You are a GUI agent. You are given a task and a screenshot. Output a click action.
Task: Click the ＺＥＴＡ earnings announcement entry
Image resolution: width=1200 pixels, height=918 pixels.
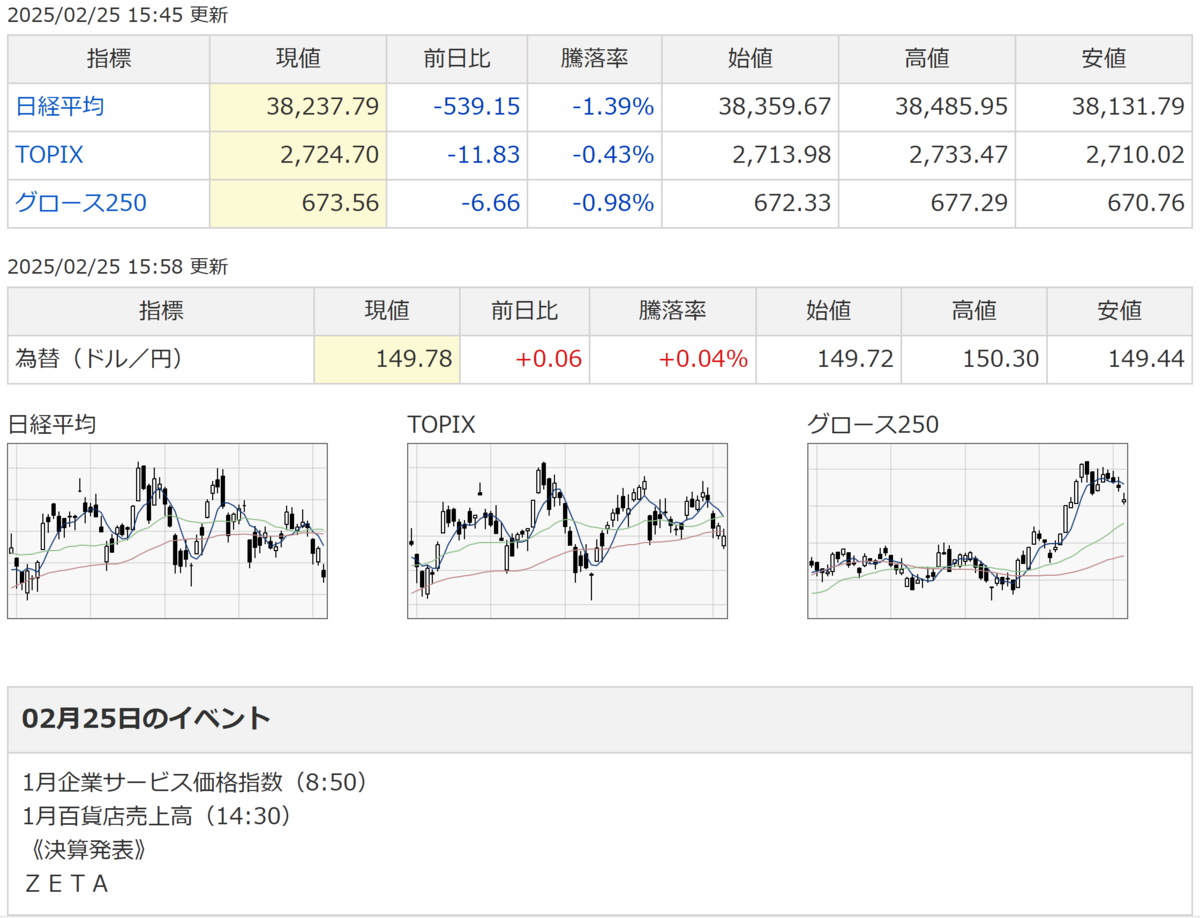pyautogui.click(x=65, y=884)
